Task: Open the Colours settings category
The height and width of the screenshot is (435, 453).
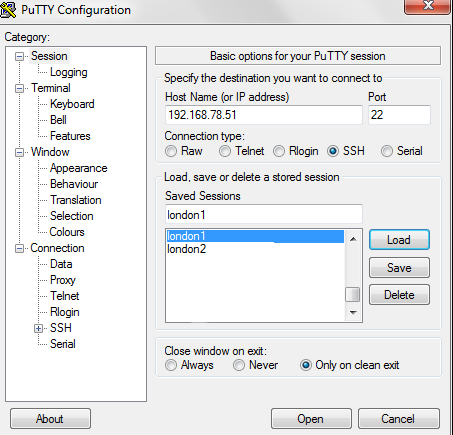Action: 67,232
